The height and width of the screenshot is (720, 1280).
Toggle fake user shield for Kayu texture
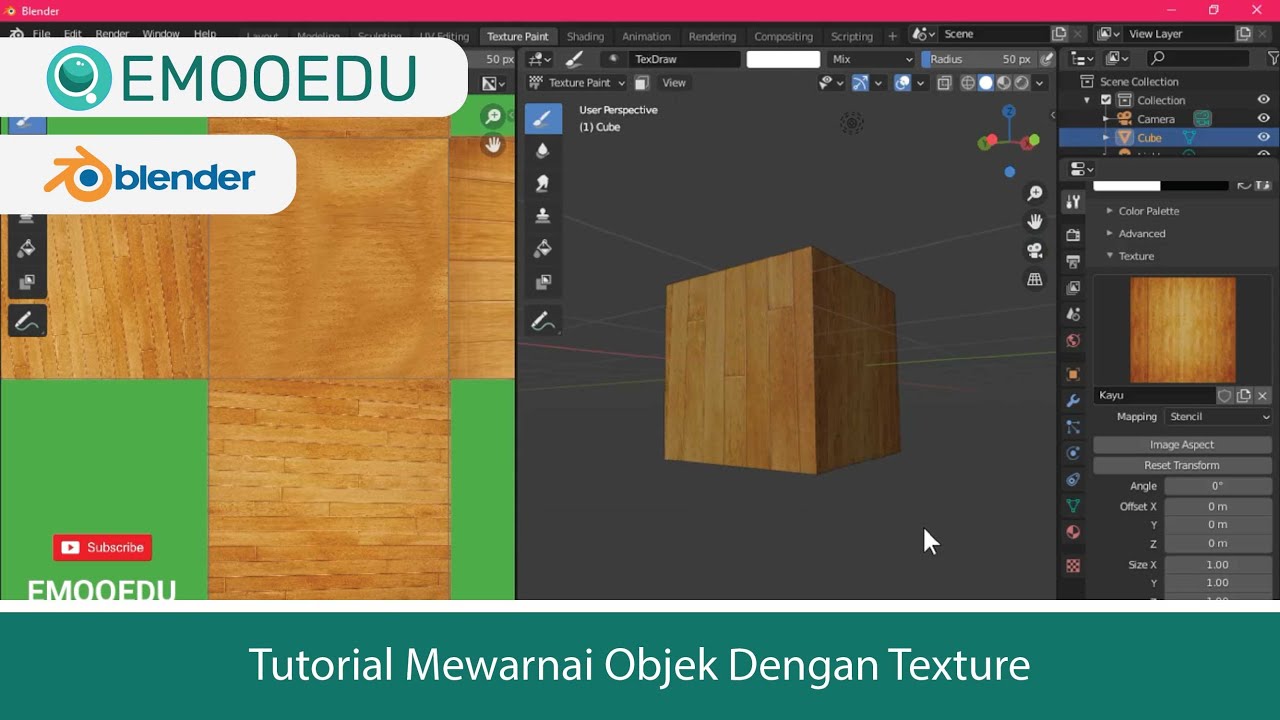pos(1225,395)
